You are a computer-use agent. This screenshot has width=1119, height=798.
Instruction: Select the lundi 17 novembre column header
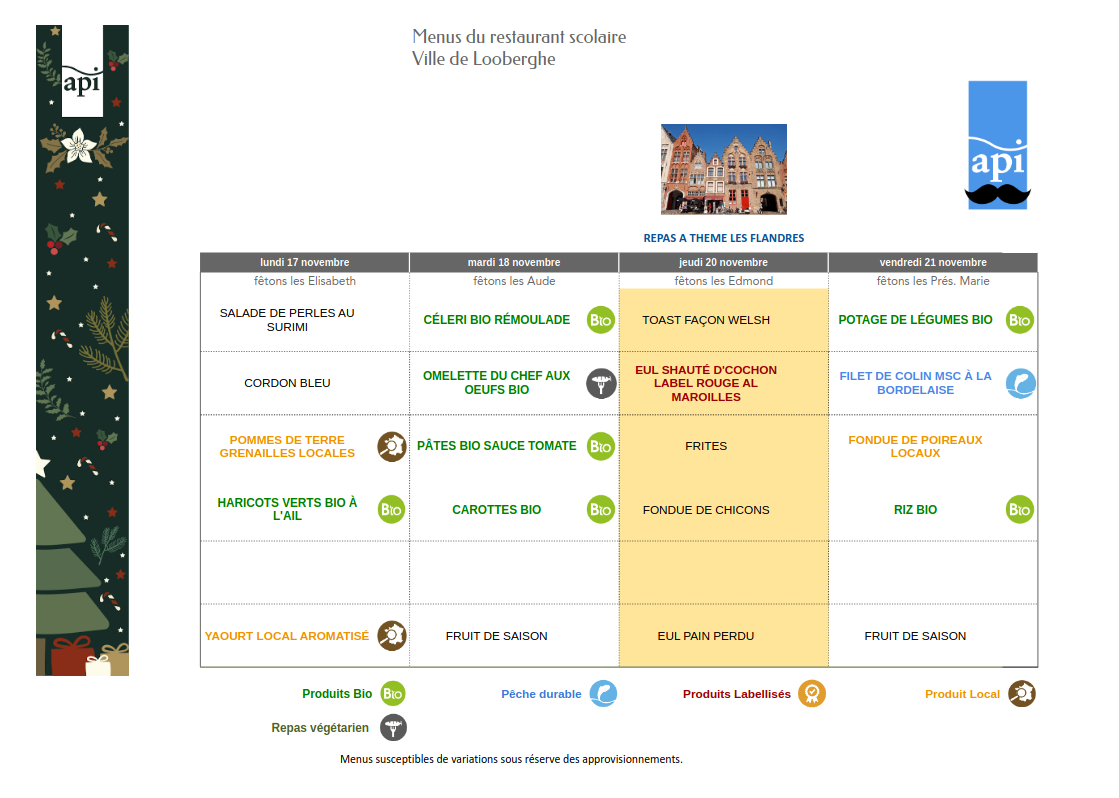coord(305,262)
